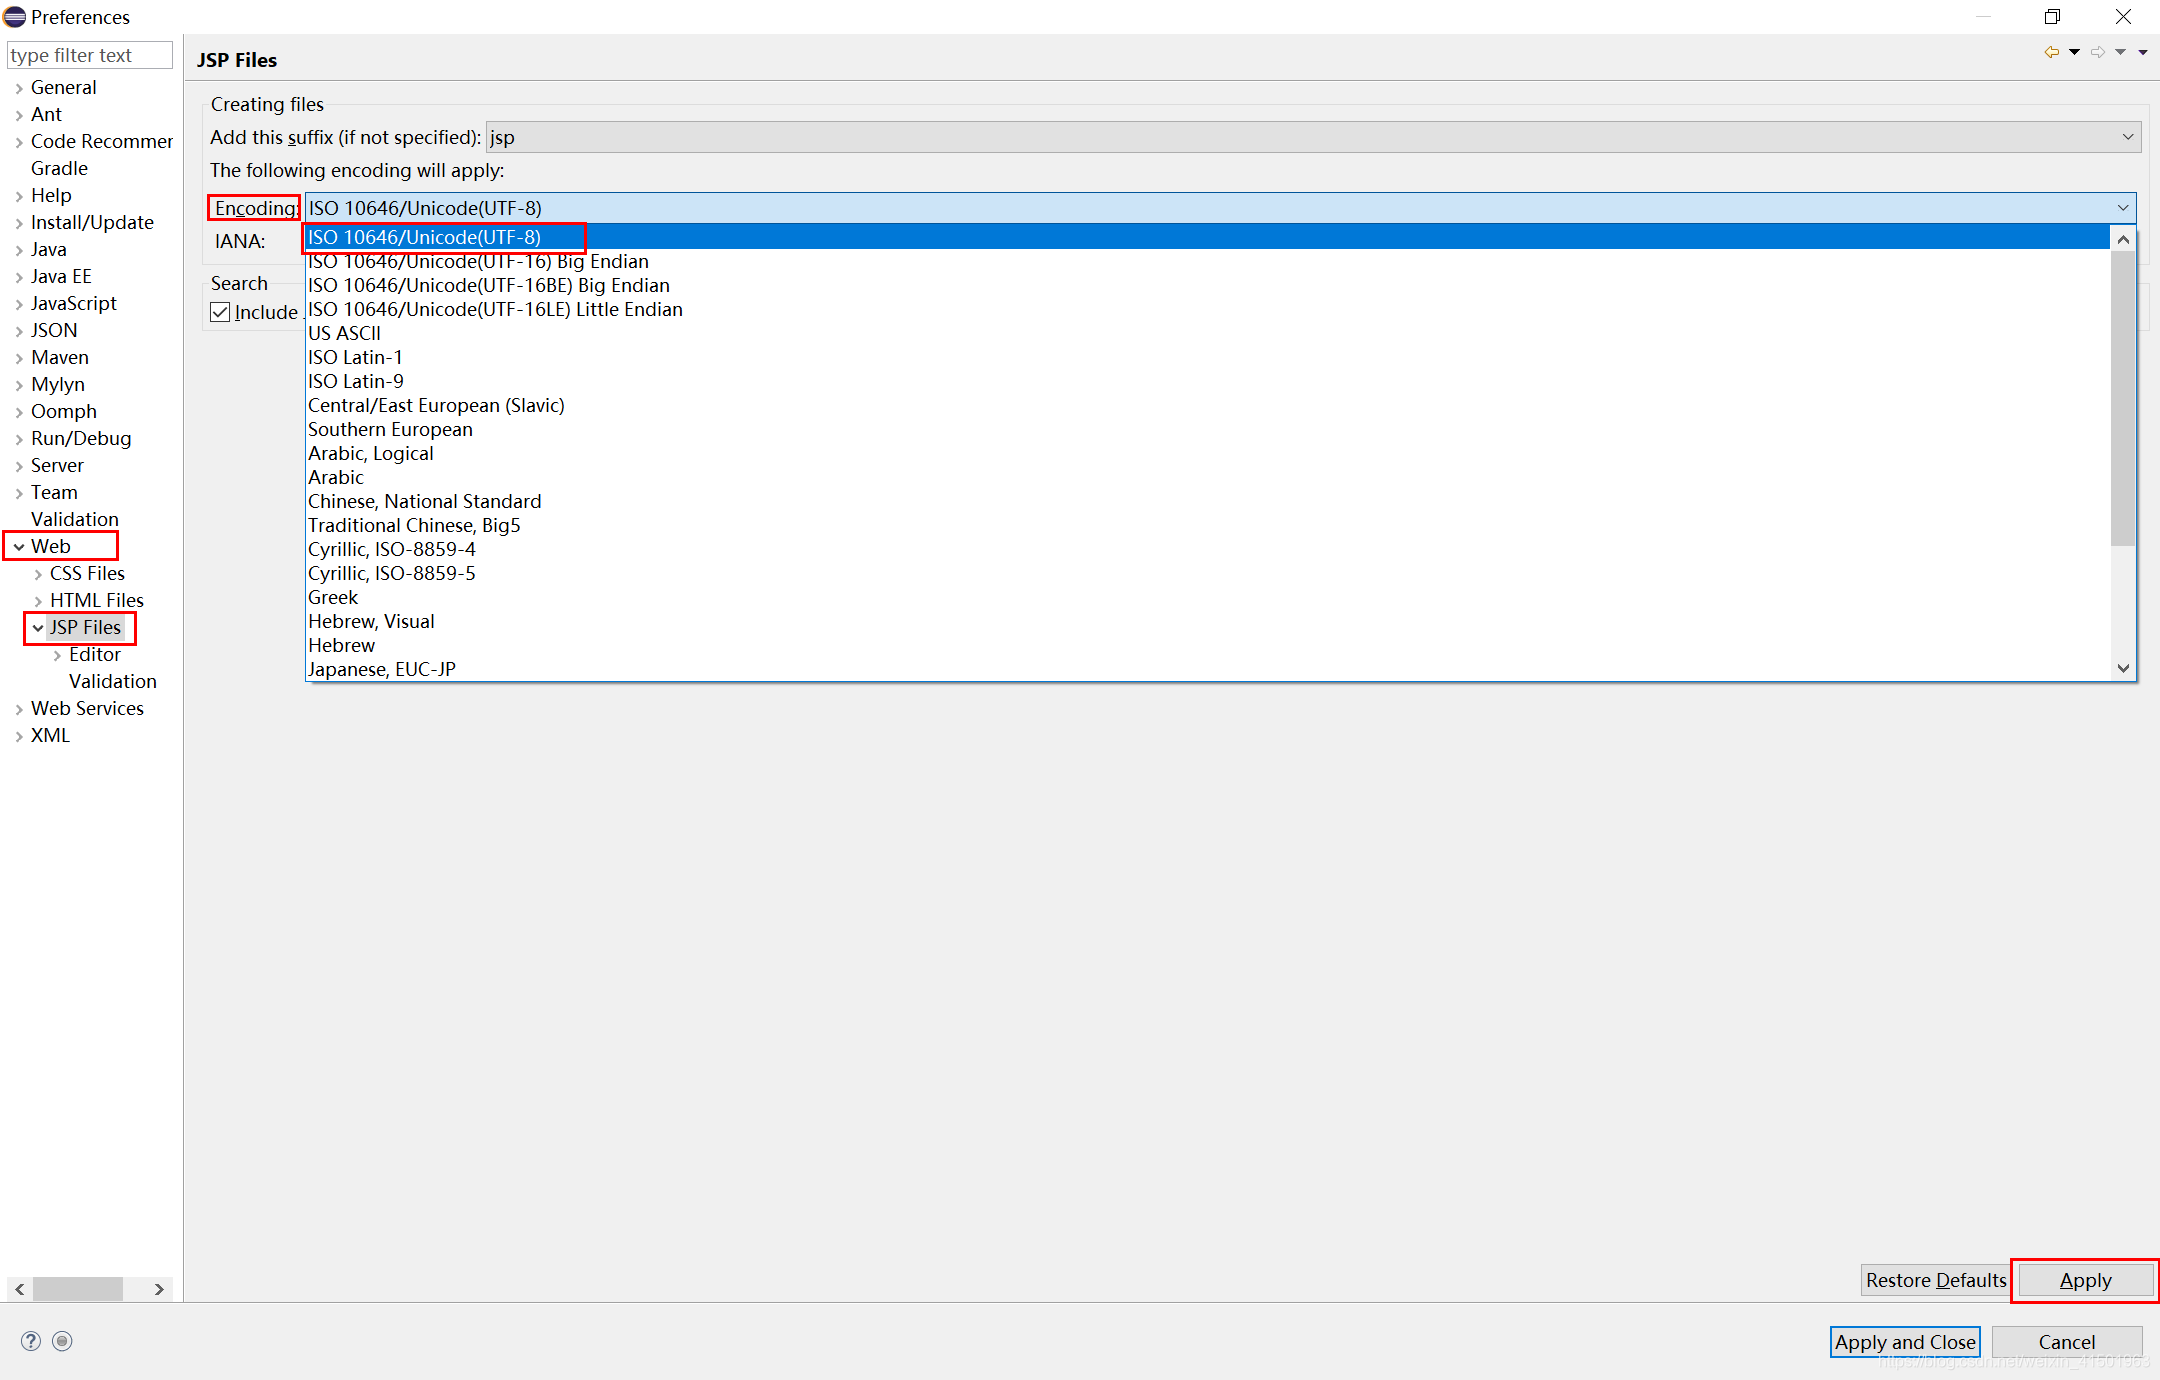Image resolution: width=2160 pixels, height=1380 pixels.
Task: Choose UTF-16LE Little Endian encoding
Action: [x=1207, y=309]
